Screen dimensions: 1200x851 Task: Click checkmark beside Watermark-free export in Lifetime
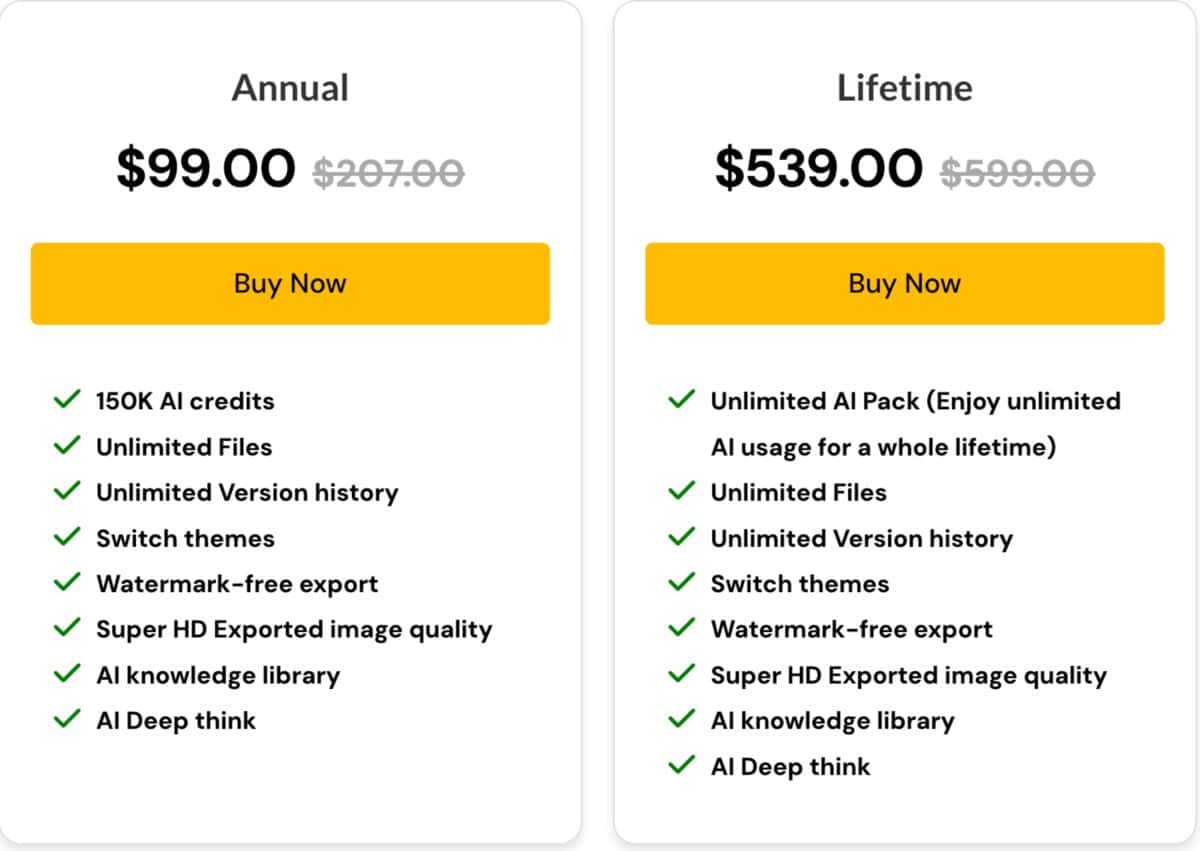pos(682,629)
